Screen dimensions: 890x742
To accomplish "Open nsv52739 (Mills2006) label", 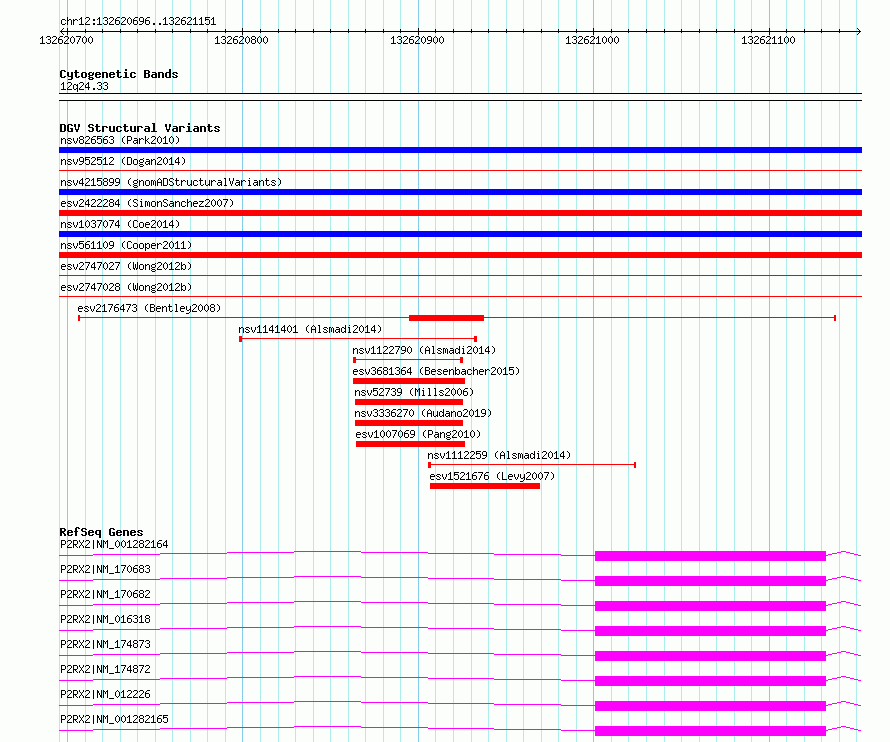I will click(x=414, y=392).
